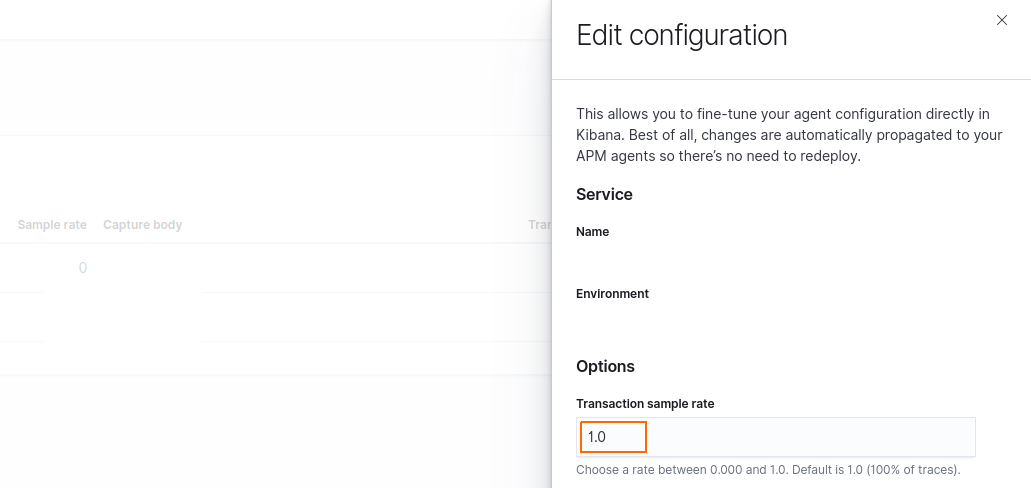This screenshot has width=1031, height=488.
Task: Sort by the Sample rate column header
Action: pos(52,225)
